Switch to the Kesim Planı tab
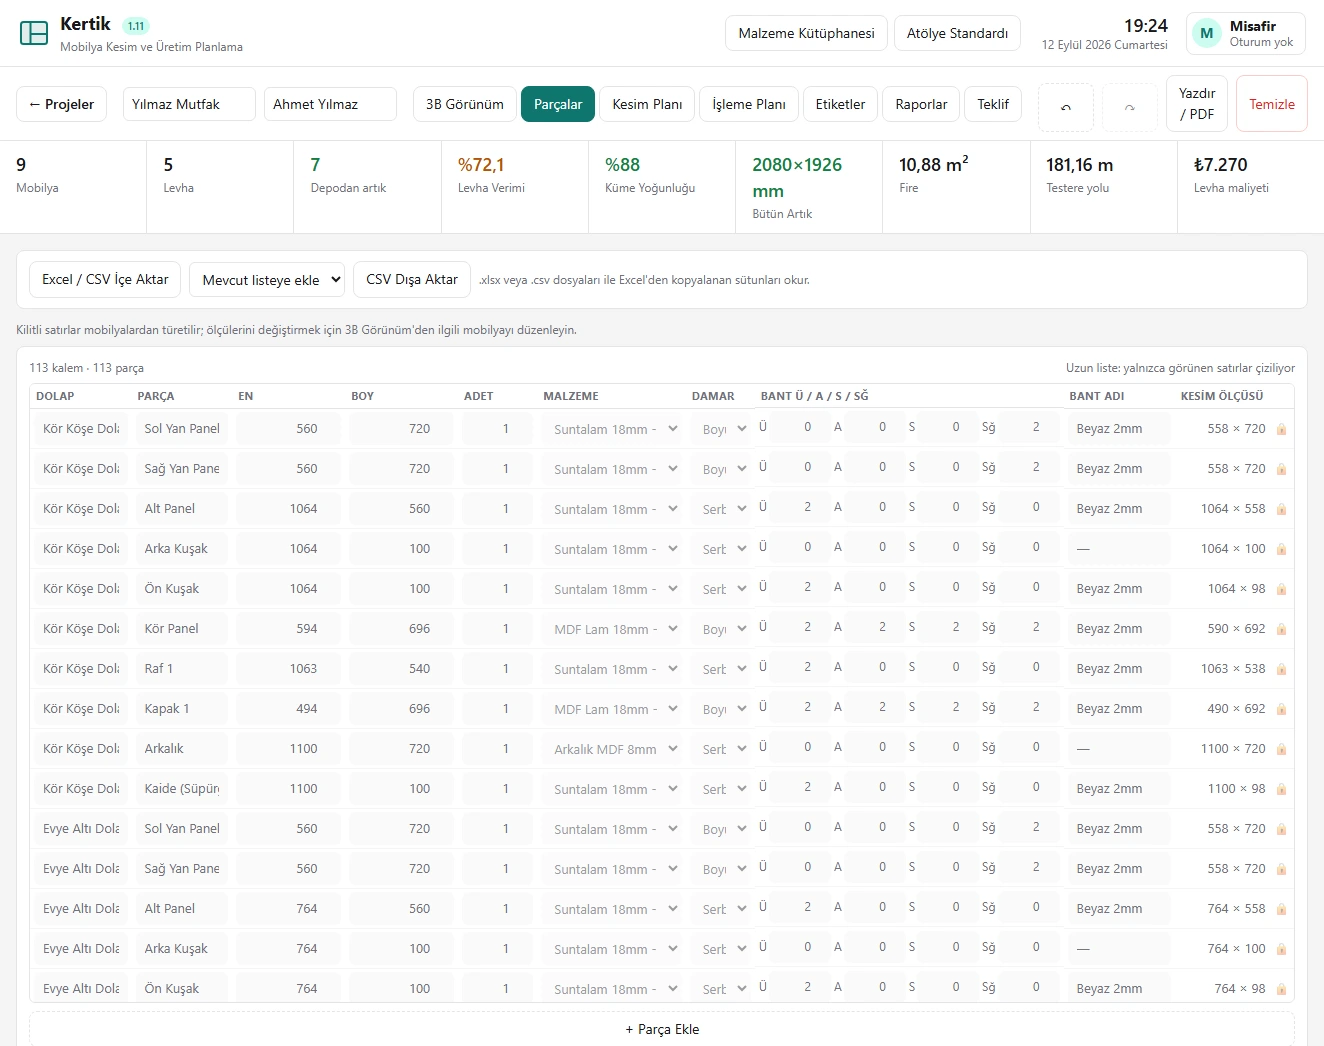 (x=647, y=104)
